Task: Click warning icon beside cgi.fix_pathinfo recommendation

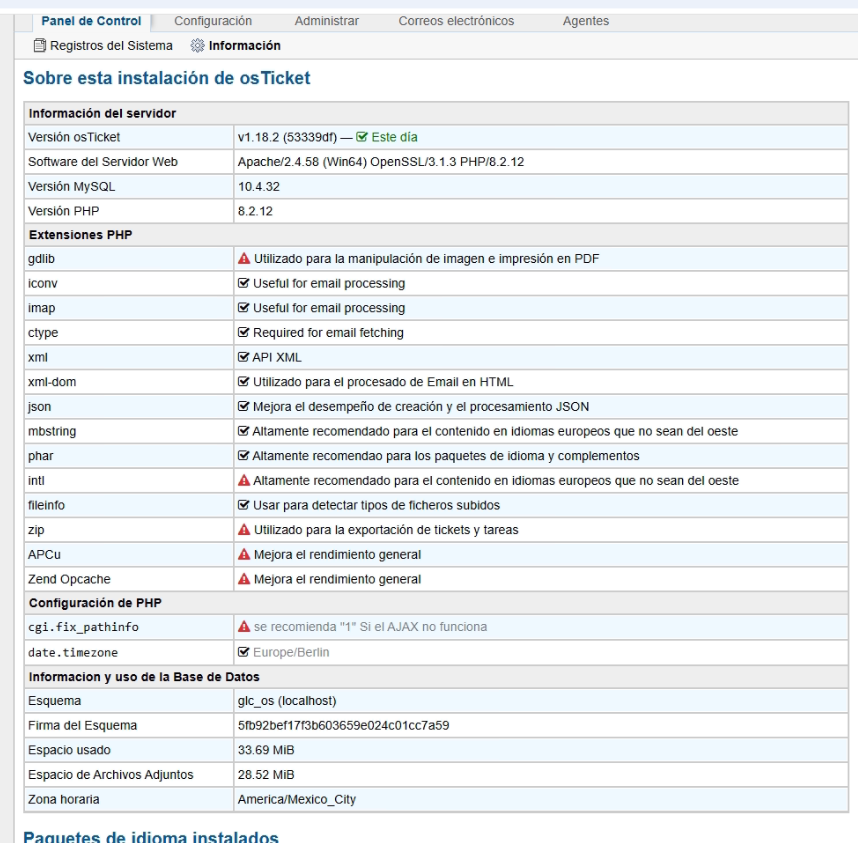Action: pos(244,628)
